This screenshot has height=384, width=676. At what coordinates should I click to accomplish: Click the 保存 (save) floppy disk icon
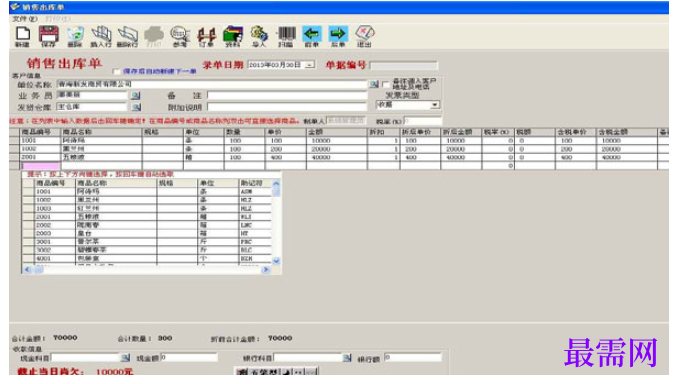point(48,36)
